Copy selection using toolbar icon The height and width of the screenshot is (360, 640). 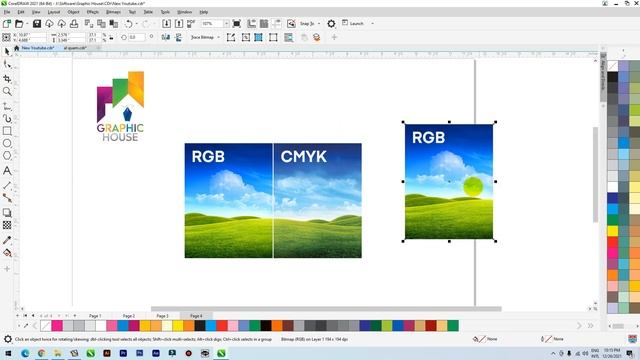click(x=101, y=24)
